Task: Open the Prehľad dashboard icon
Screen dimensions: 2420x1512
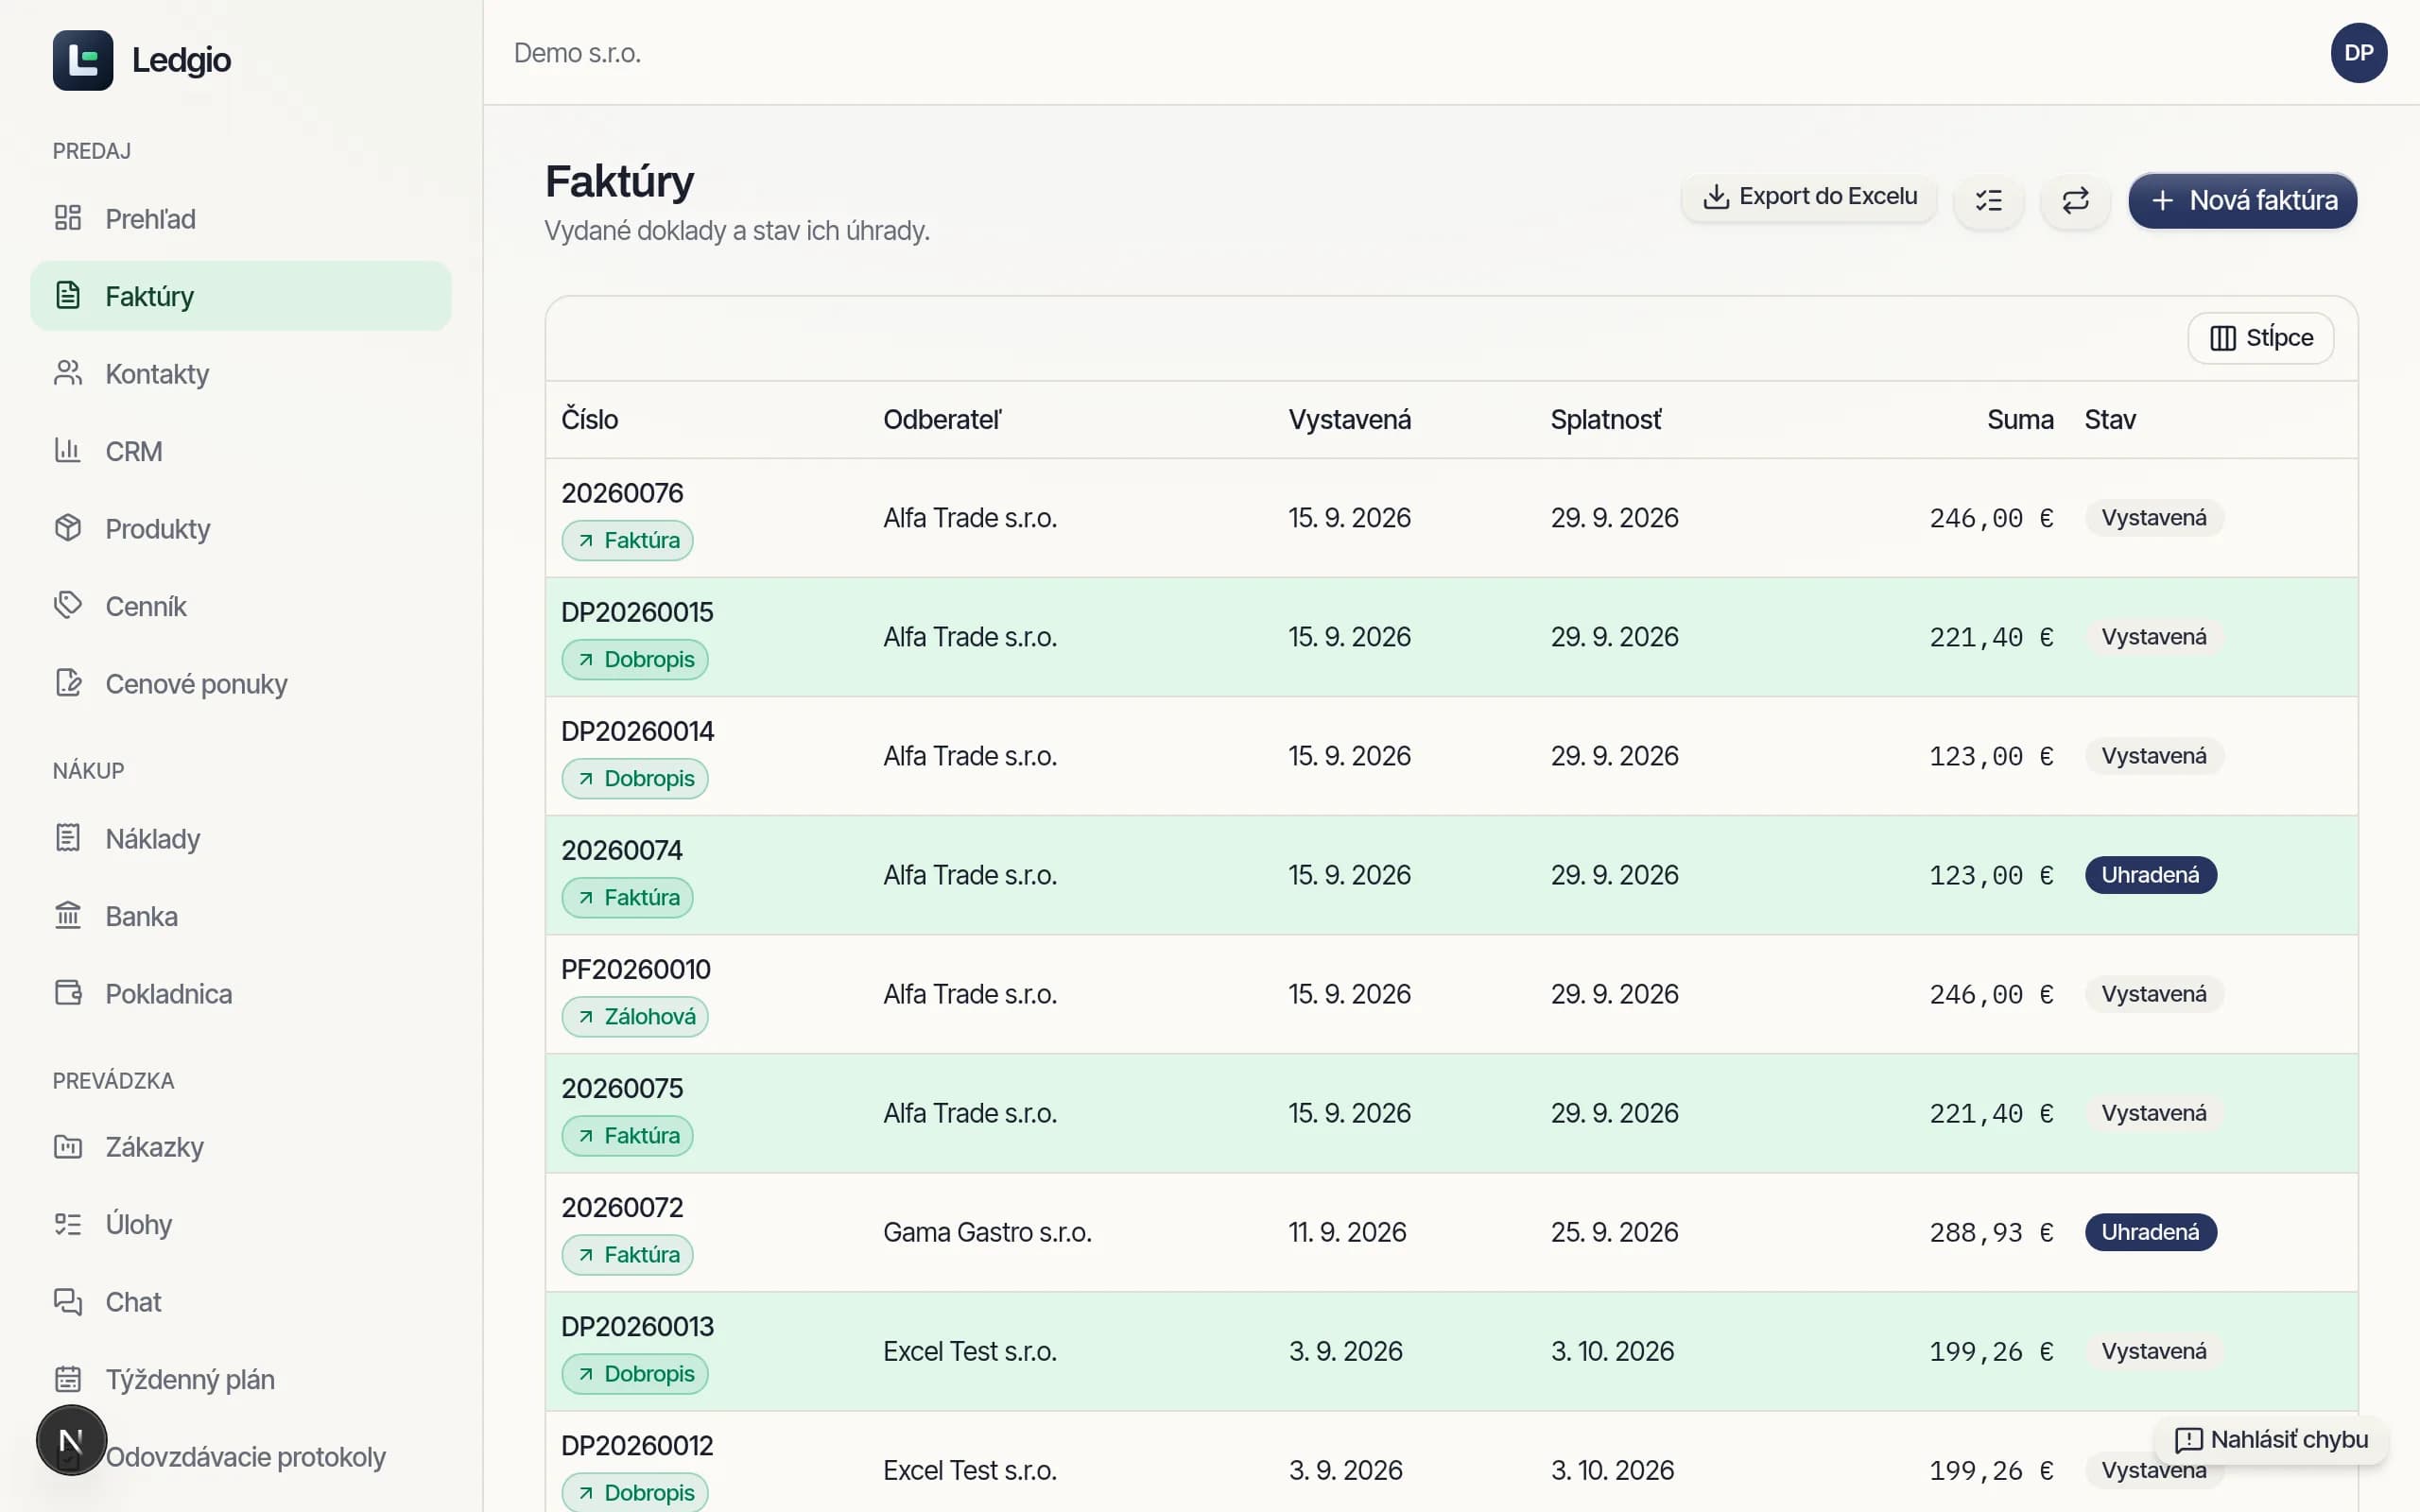Action: pos(68,218)
